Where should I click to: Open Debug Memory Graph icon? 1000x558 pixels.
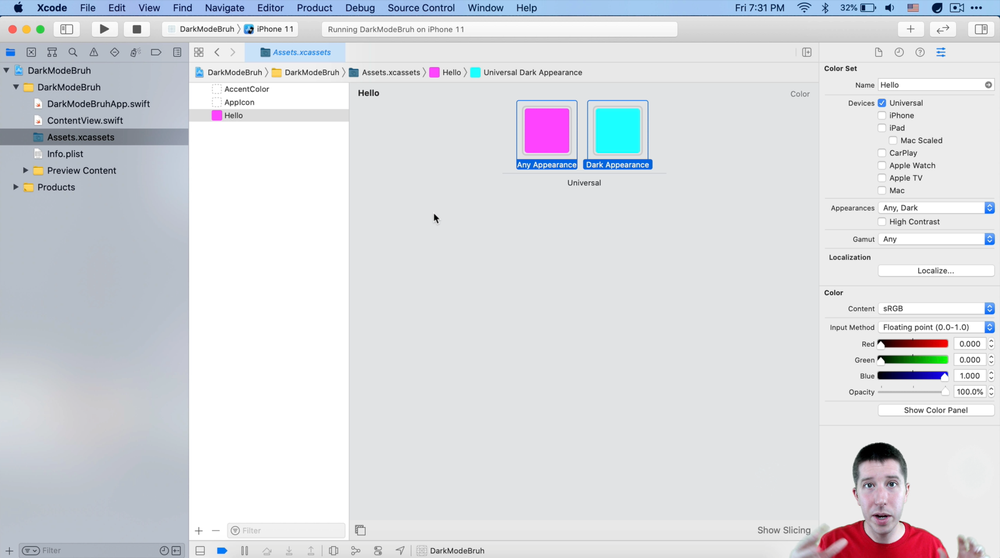click(x=356, y=550)
